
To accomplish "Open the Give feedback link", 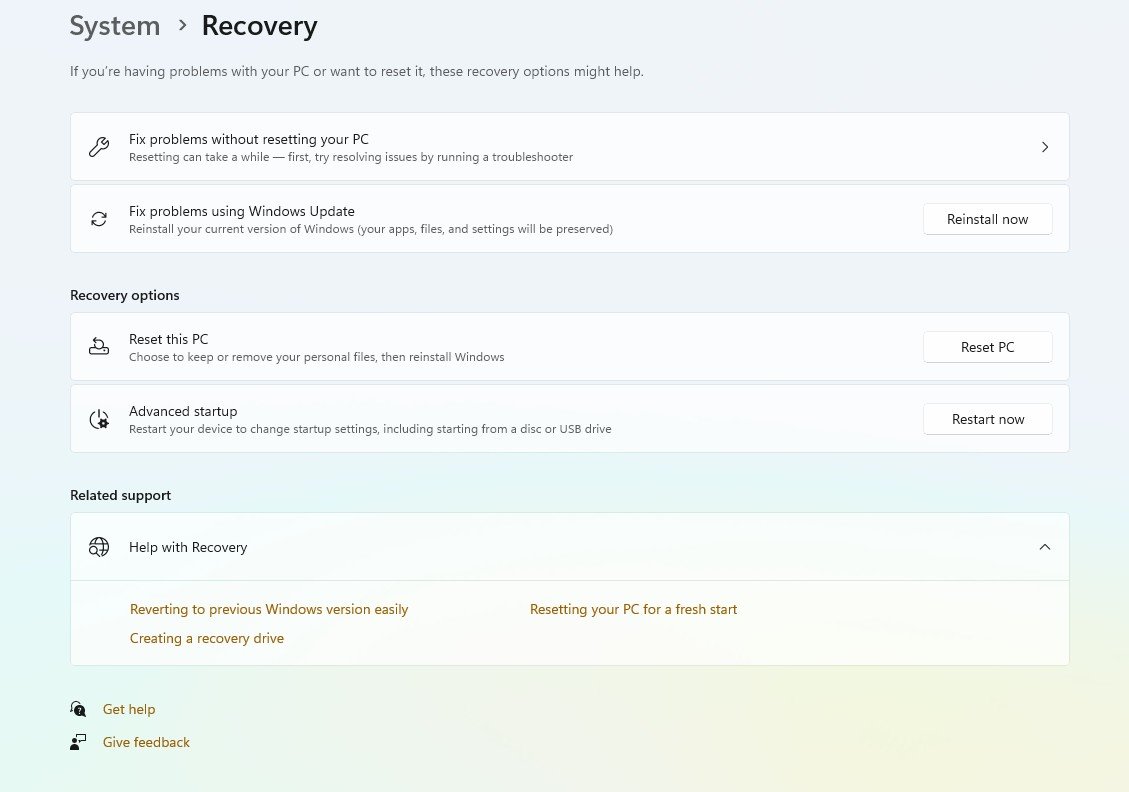I will coord(146,742).
